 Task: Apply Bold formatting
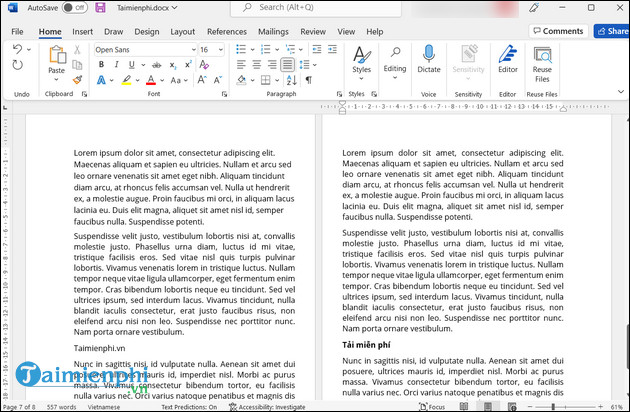coord(100,65)
